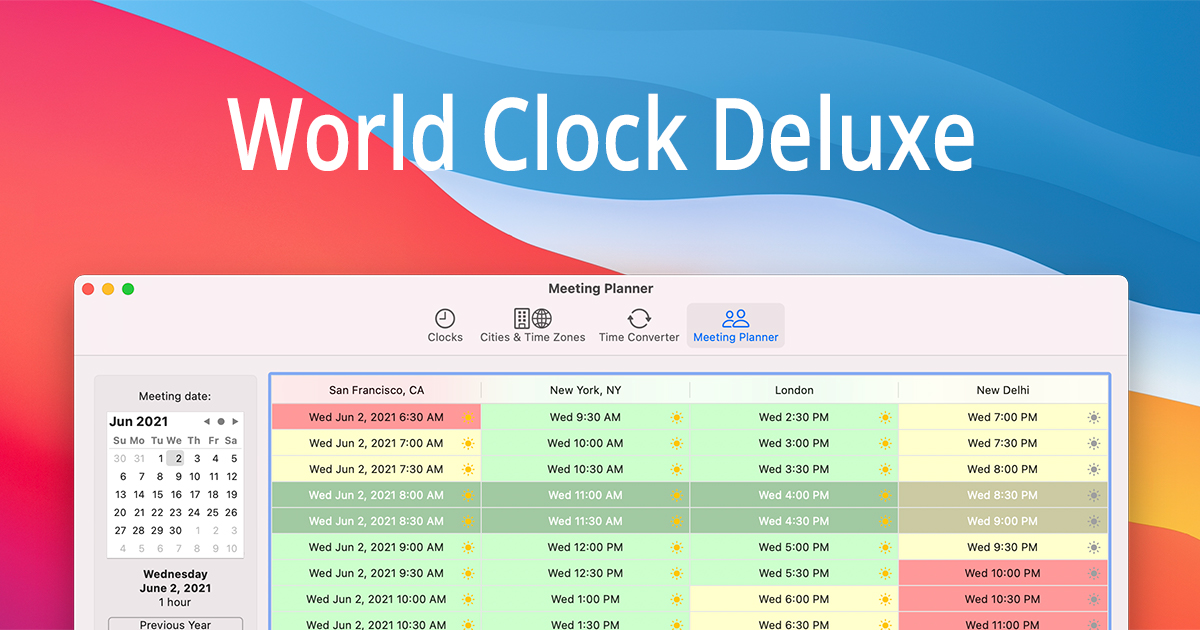Viewport: 1200px width, 630px height.
Task: Select the Wed Jun 2, 2021 7:30 AM cell
Action: 376,469
